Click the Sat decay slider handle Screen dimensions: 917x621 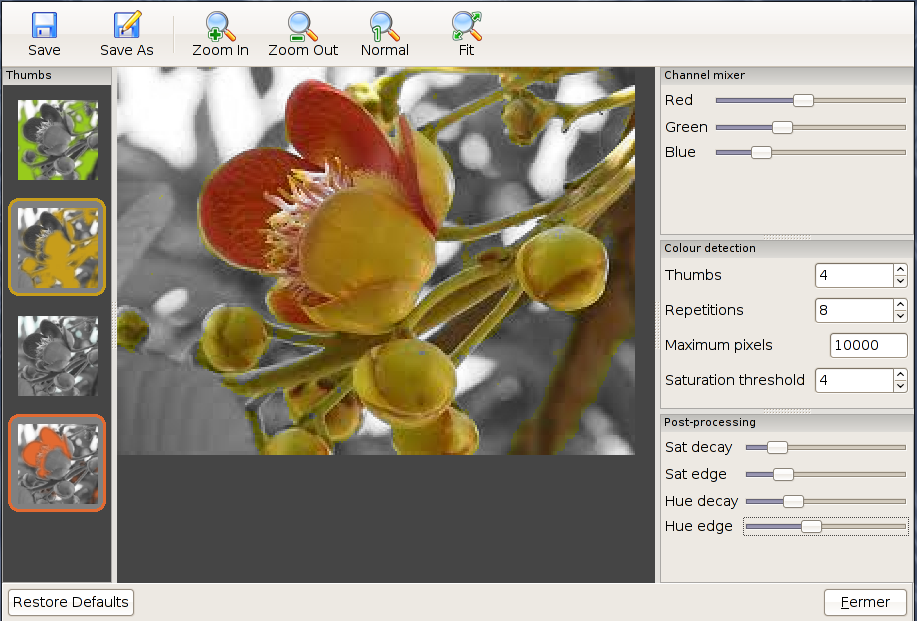(777, 447)
